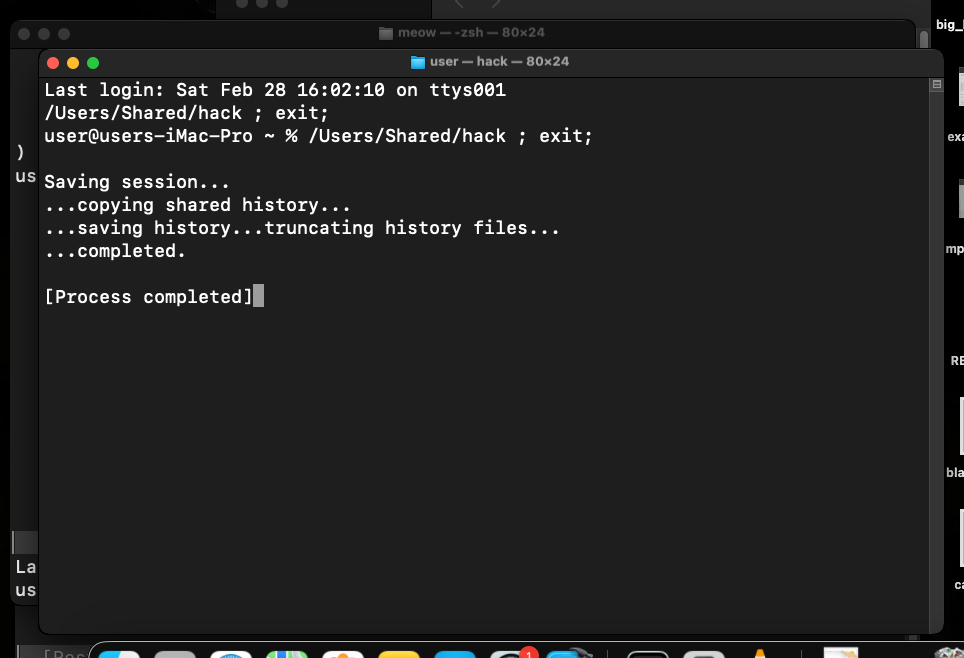
Task: Launch Safari from the Dock
Action: (231, 652)
